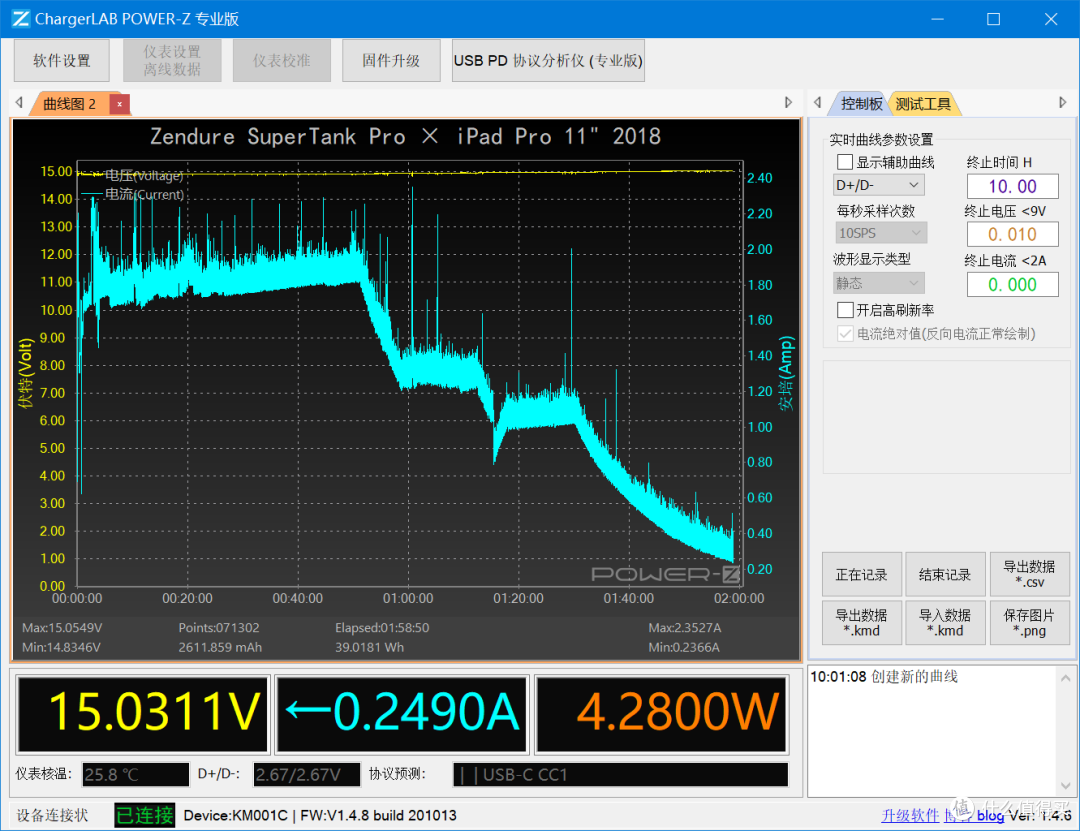Click the Min:14.8346V statistic
The width and height of the screenshot is (1080, 831).
(x=61, y=647)
